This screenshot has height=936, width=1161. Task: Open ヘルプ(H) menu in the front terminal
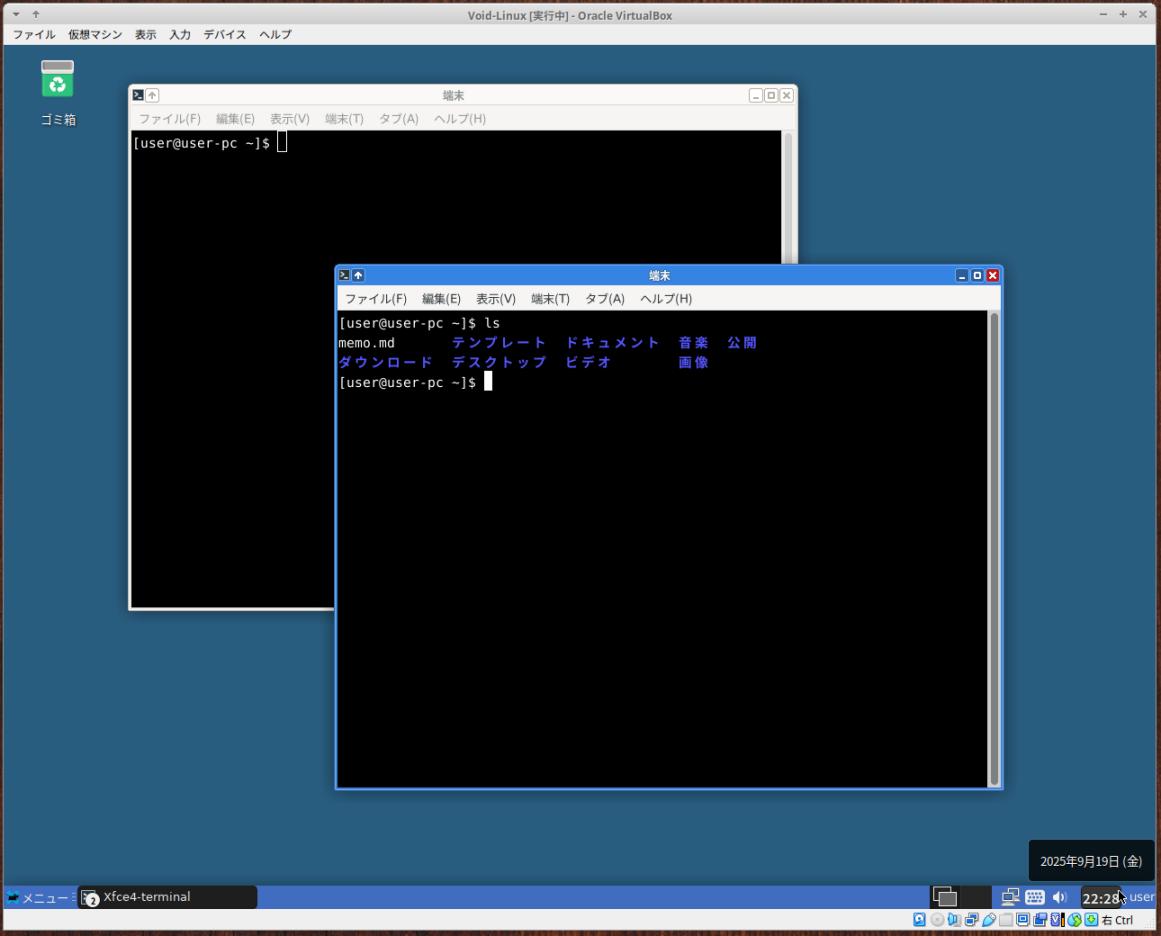tap(666, 298)
